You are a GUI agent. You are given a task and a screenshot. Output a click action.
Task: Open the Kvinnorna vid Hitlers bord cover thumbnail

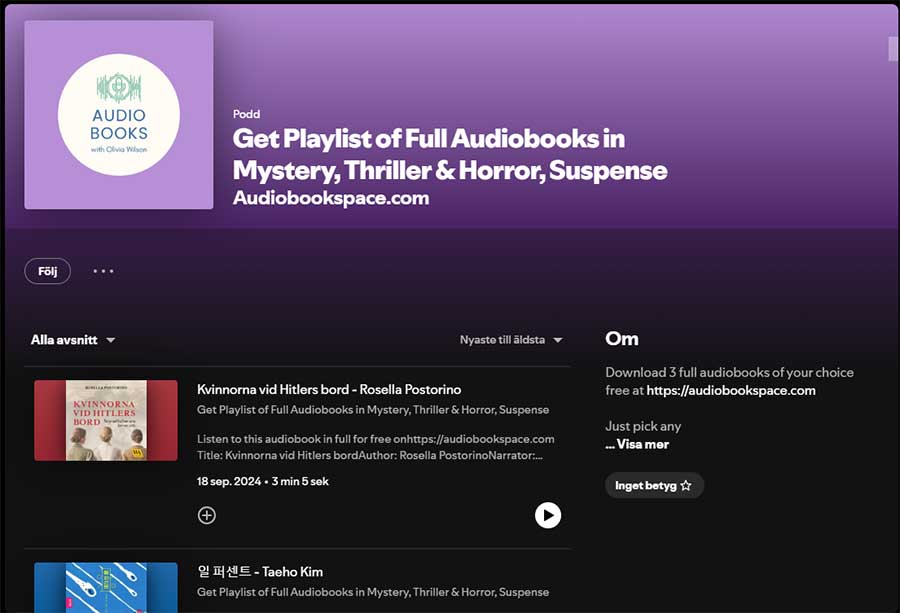106,420
